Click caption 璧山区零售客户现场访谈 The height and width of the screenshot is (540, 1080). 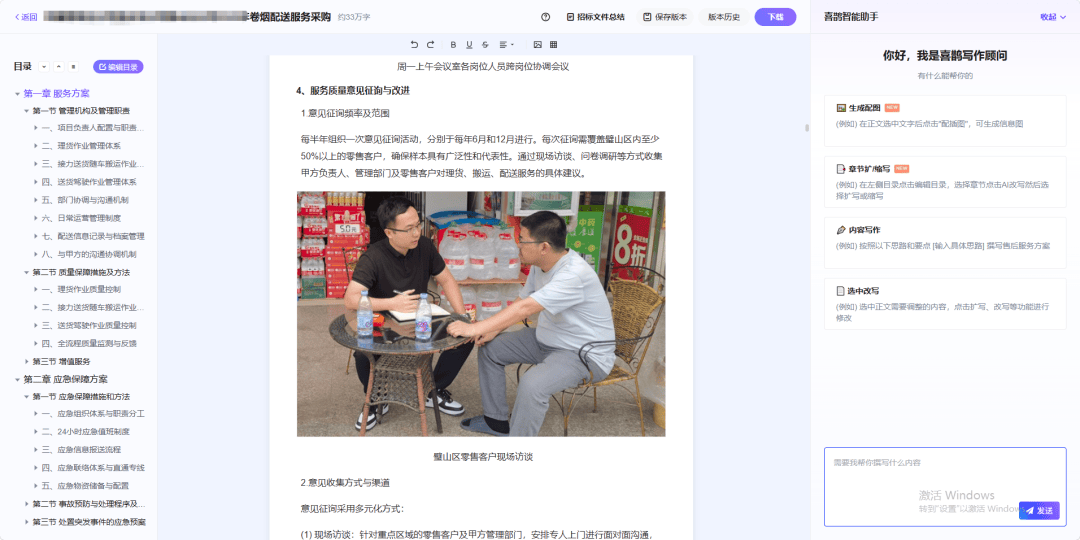click(x=483, y=457)
